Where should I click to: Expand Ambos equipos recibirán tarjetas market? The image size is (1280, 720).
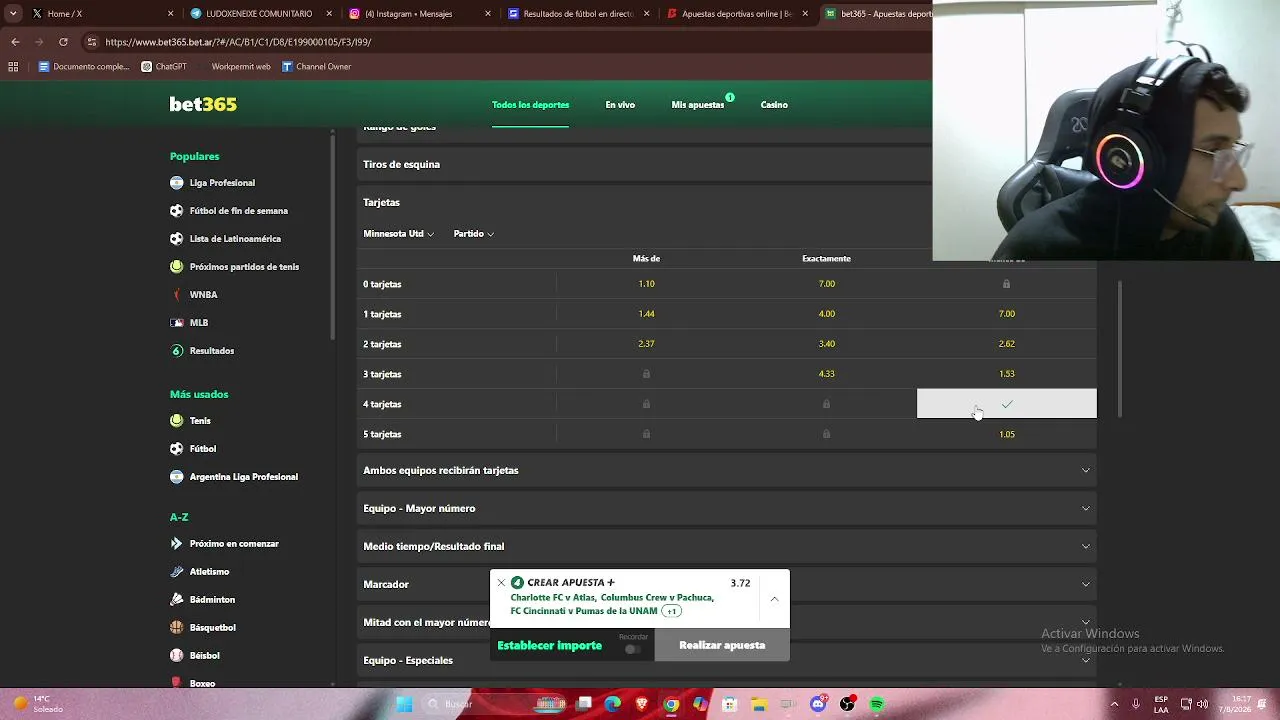click(x=727, y=470)
